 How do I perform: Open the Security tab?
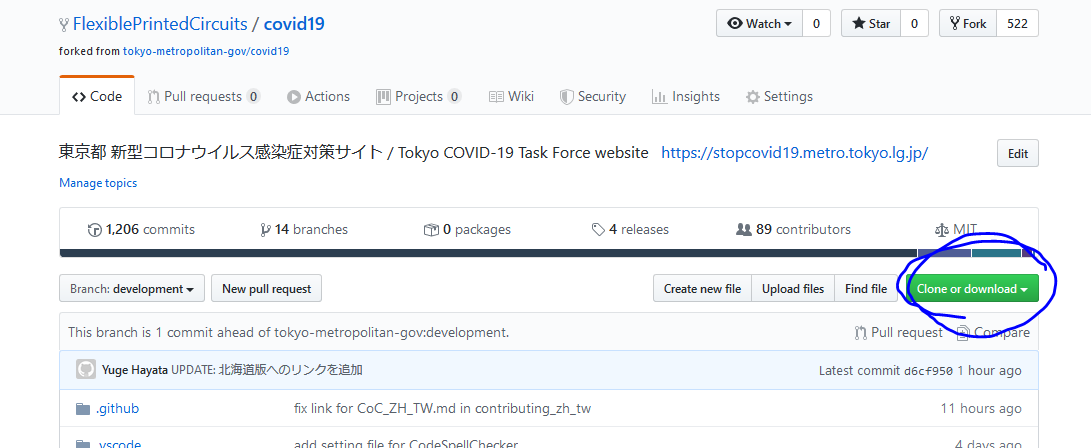[x=593, y=97]
